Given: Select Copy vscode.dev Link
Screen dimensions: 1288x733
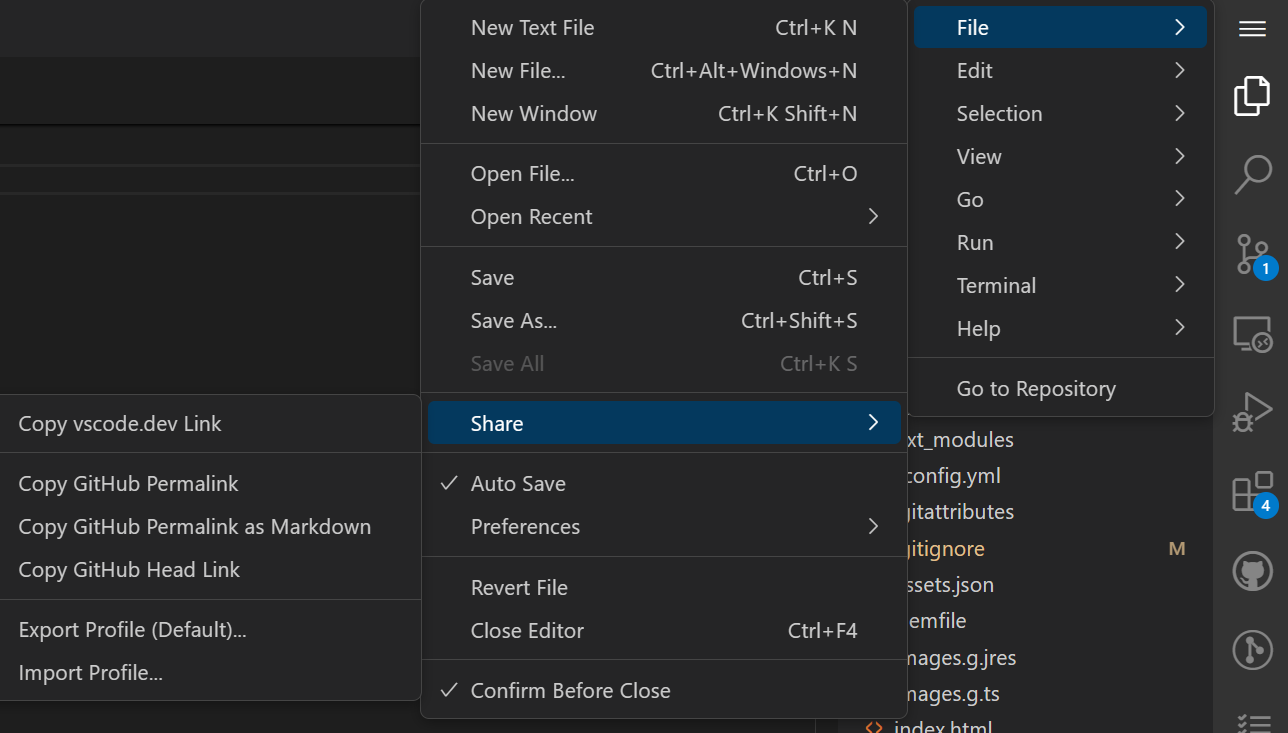Looking at the screenshot, I should coord(209,424).
